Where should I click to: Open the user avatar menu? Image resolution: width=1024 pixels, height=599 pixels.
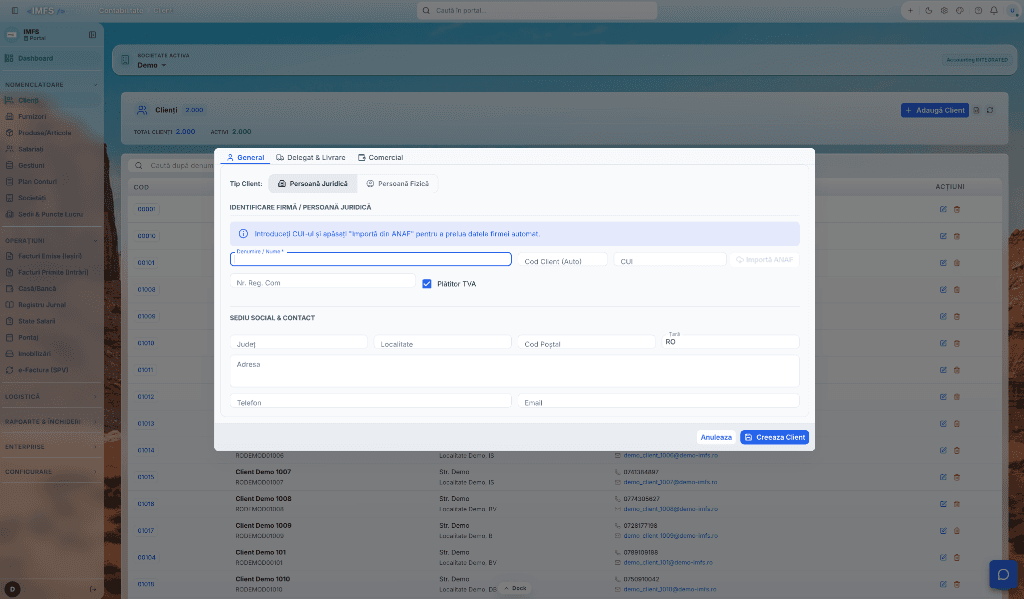pos(1012,10)
